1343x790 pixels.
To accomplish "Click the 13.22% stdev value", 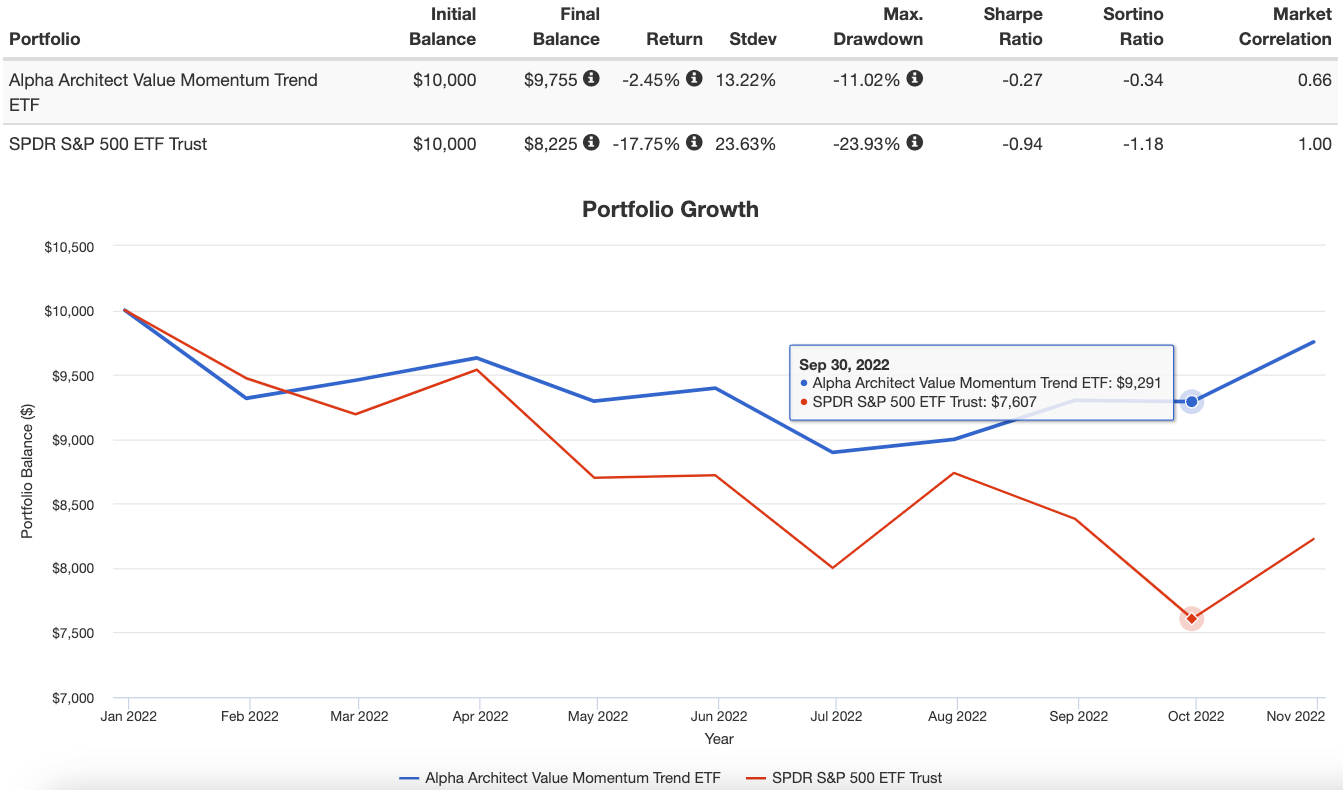I will (x=746, y=80).
